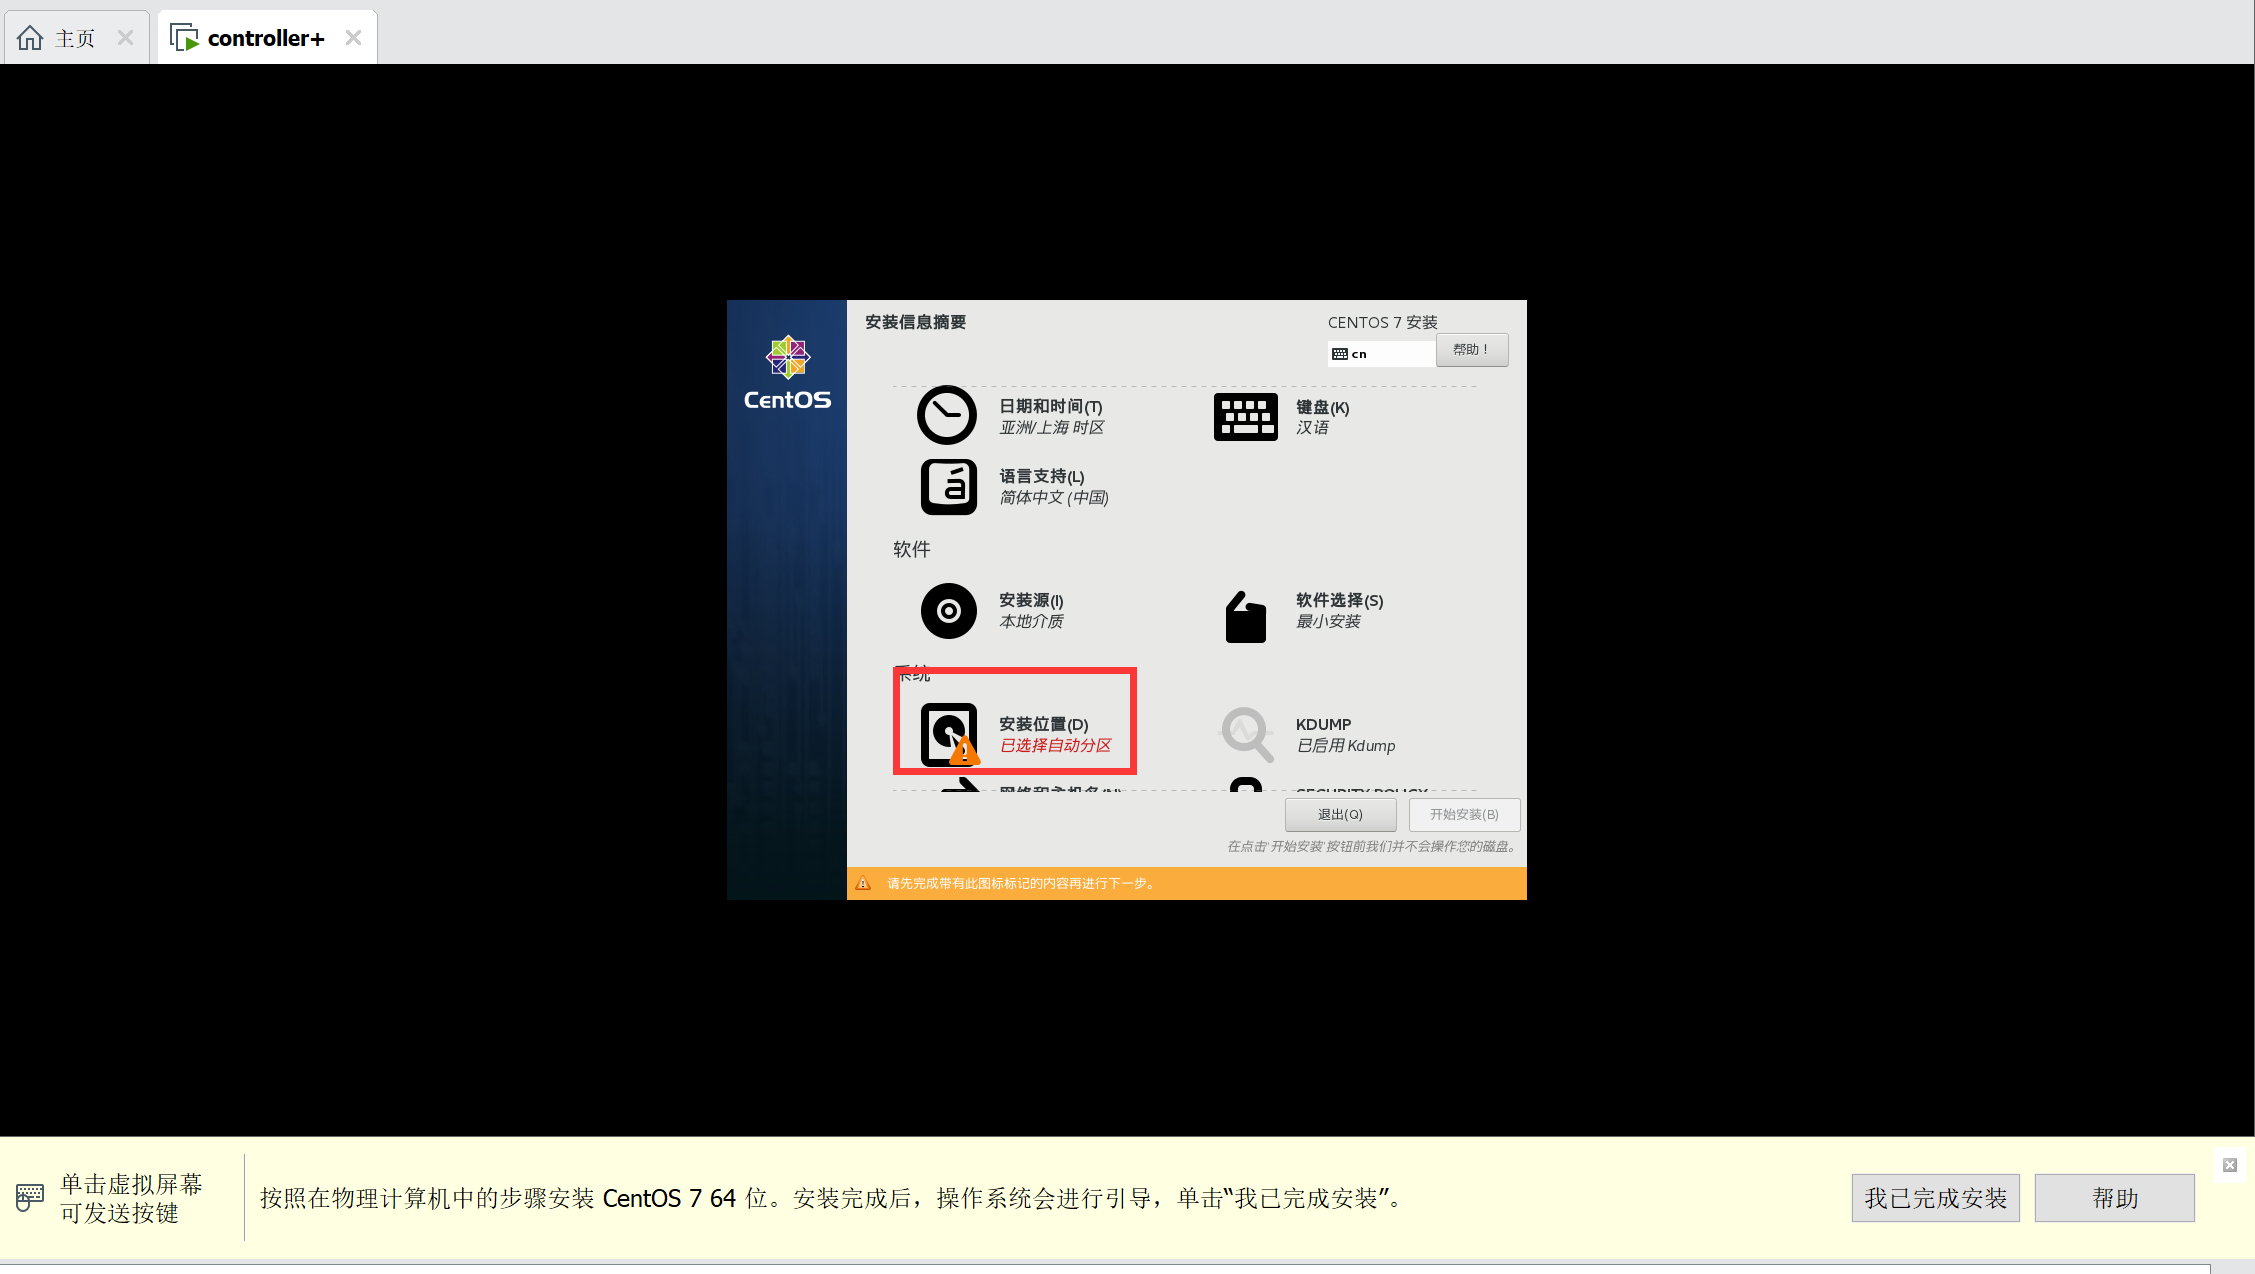The height and width of the screenshot is (1274, 2255).
Task: Click 我已完成安装 button
Action: click(1935, 1198)
